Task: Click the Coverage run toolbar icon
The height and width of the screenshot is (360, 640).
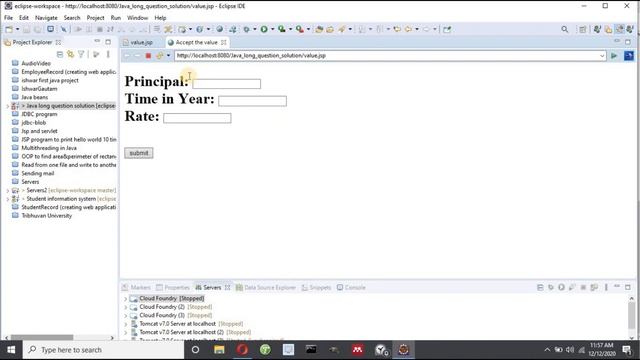Action: (x=282, y=29)
